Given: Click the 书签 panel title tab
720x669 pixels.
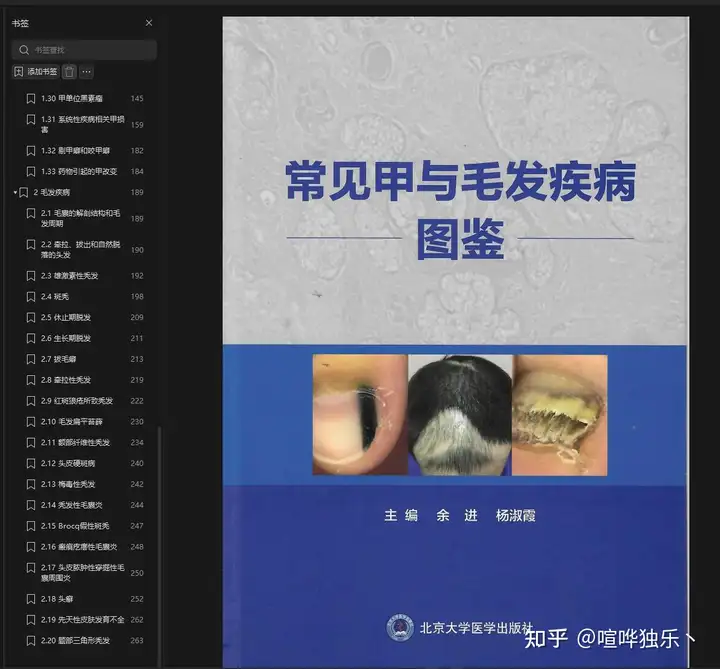Looking at the screenshot, I should pos(21,23).
